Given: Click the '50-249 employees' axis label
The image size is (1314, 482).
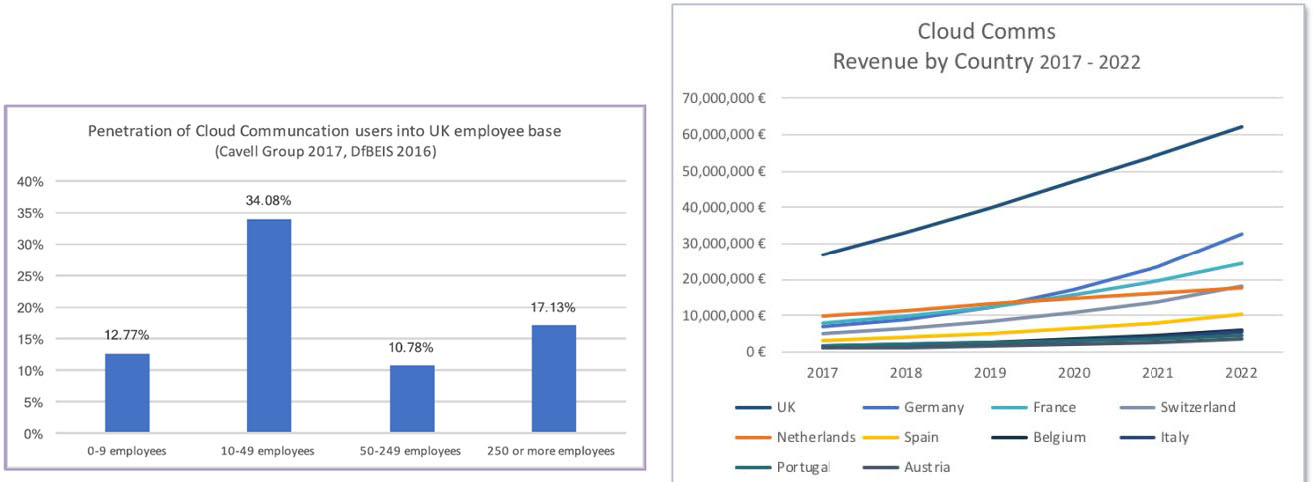Looking at the screenshot, I should point(412,451).
